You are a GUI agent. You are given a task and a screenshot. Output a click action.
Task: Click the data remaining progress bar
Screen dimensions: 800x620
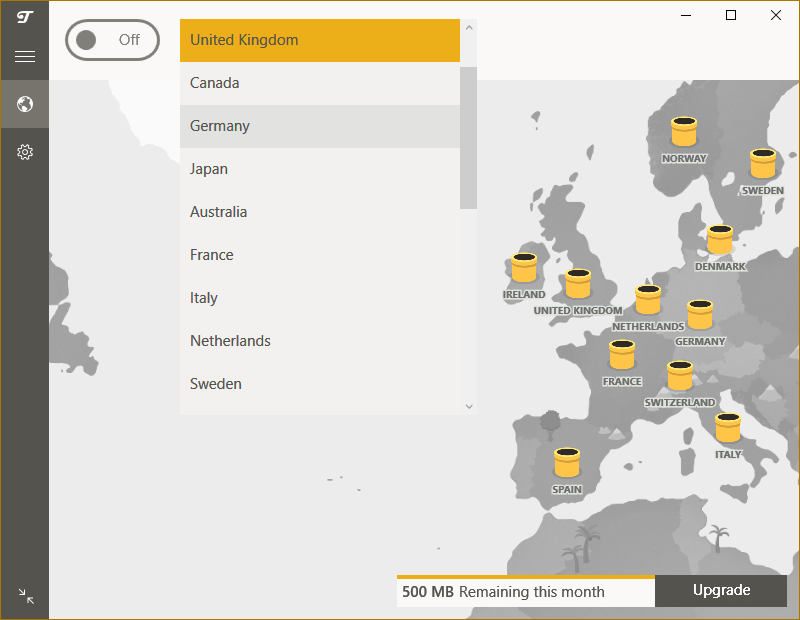point(525,577)
